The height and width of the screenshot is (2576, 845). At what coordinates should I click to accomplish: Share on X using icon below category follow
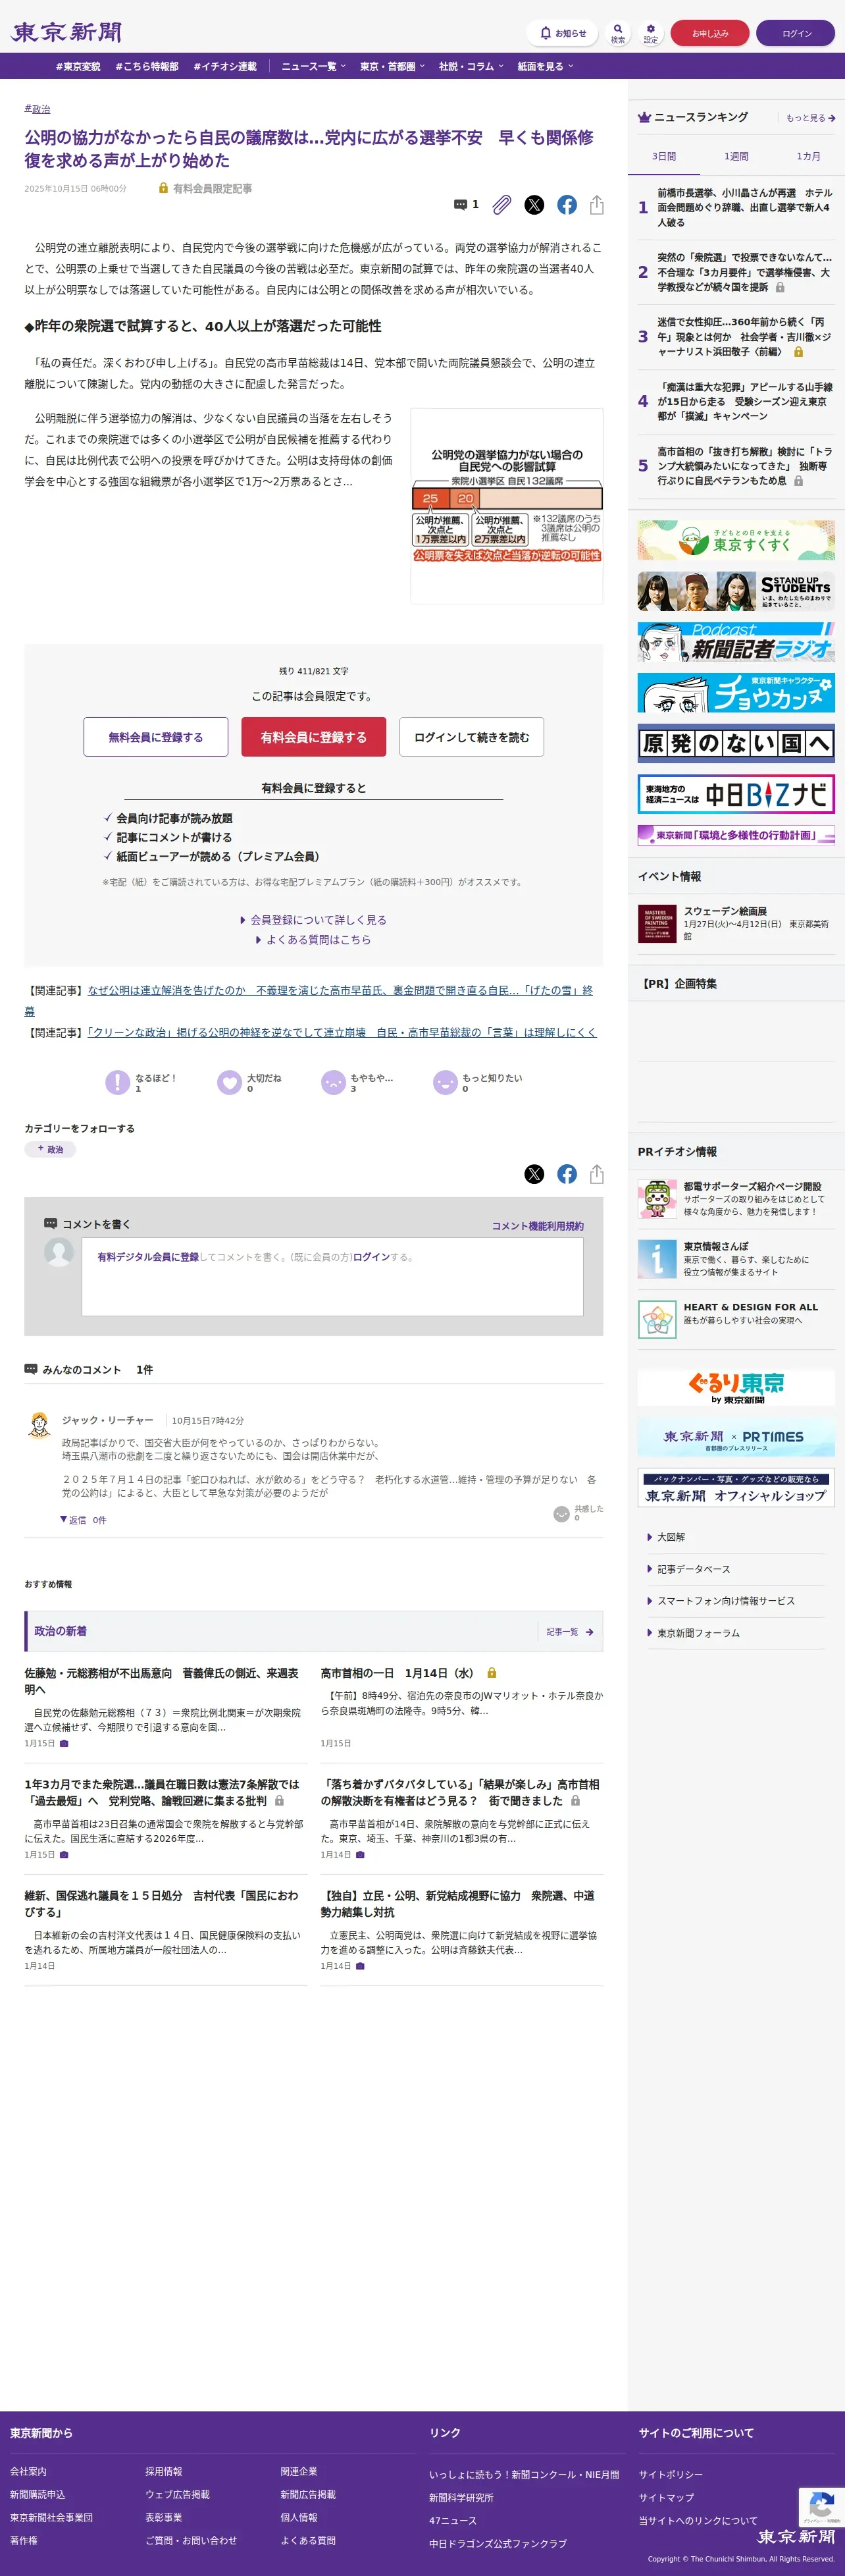click(x=534, y=1174)
